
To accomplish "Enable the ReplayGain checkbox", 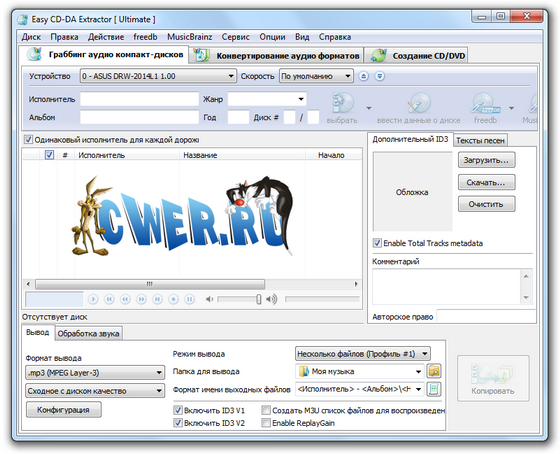I will pos(266,423).
